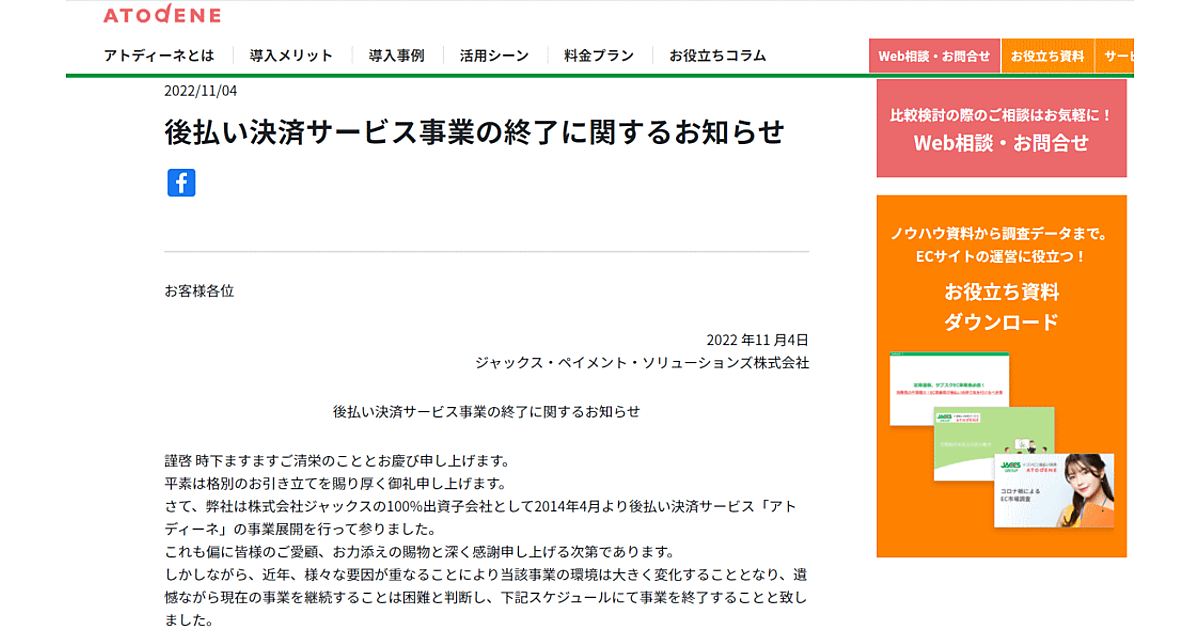Open the お役立ちコラム section
The width and height of the screenshot is (1200, 630).
tap(717, 56)
